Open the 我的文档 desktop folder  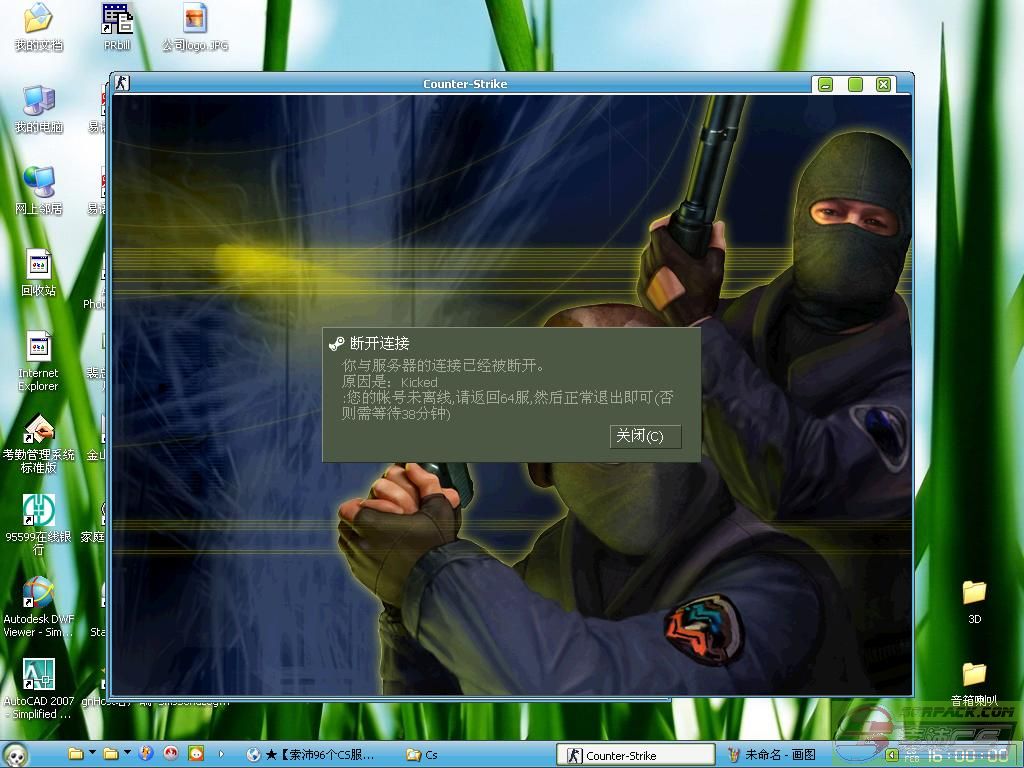coord(38,19)
